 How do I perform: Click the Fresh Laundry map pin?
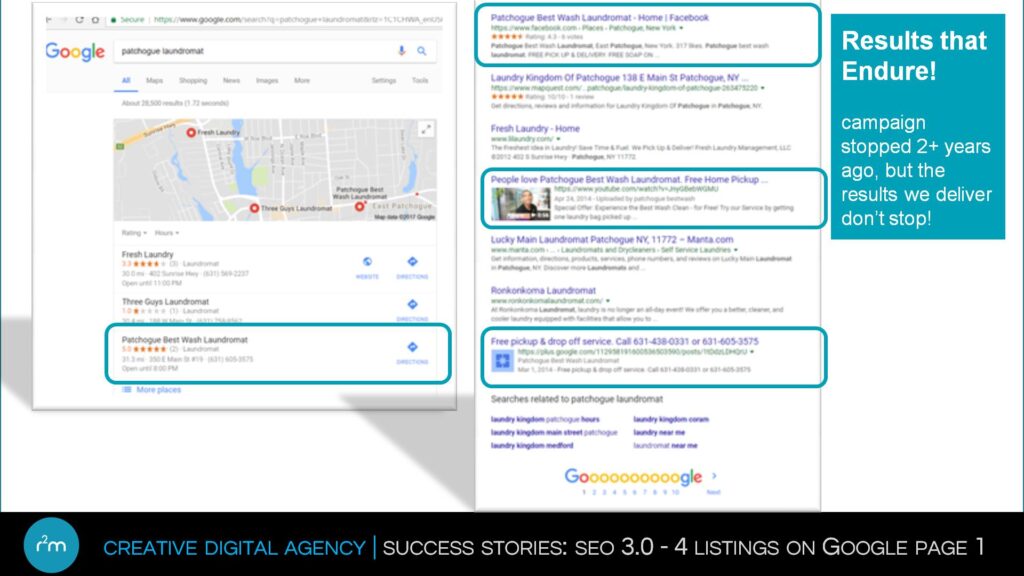(x=191, y=133)
